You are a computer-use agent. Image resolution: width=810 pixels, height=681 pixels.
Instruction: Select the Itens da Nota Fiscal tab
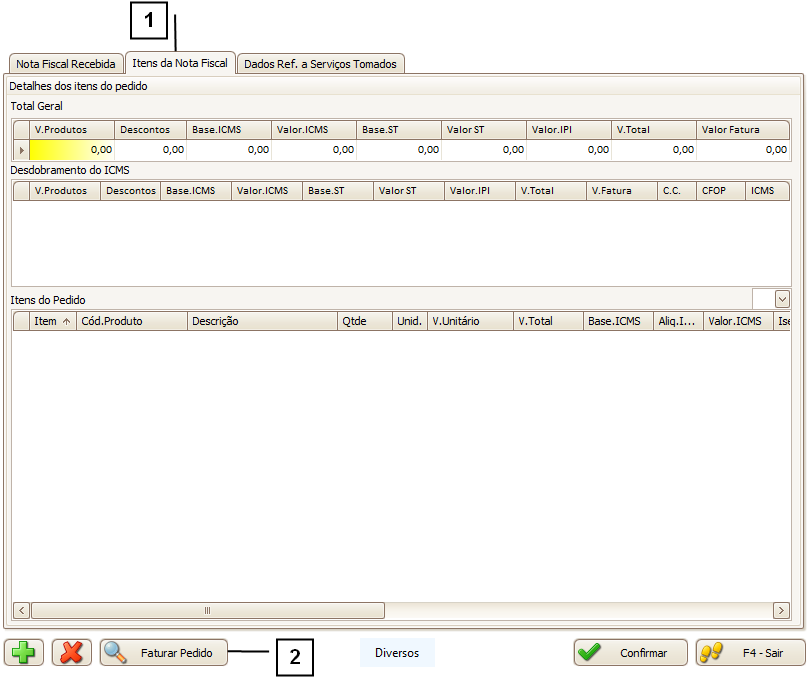tap(180, 63)
